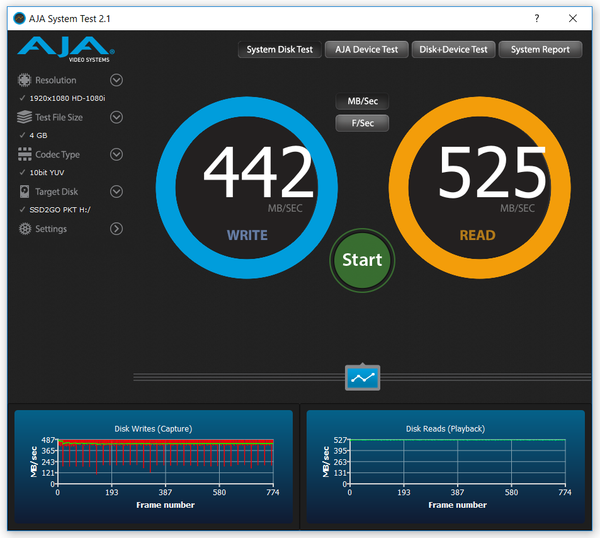This screenshot has width=600, height=538.
Task: Click the AJA System Test 2.1 title
Action: [x=70, y=19]
